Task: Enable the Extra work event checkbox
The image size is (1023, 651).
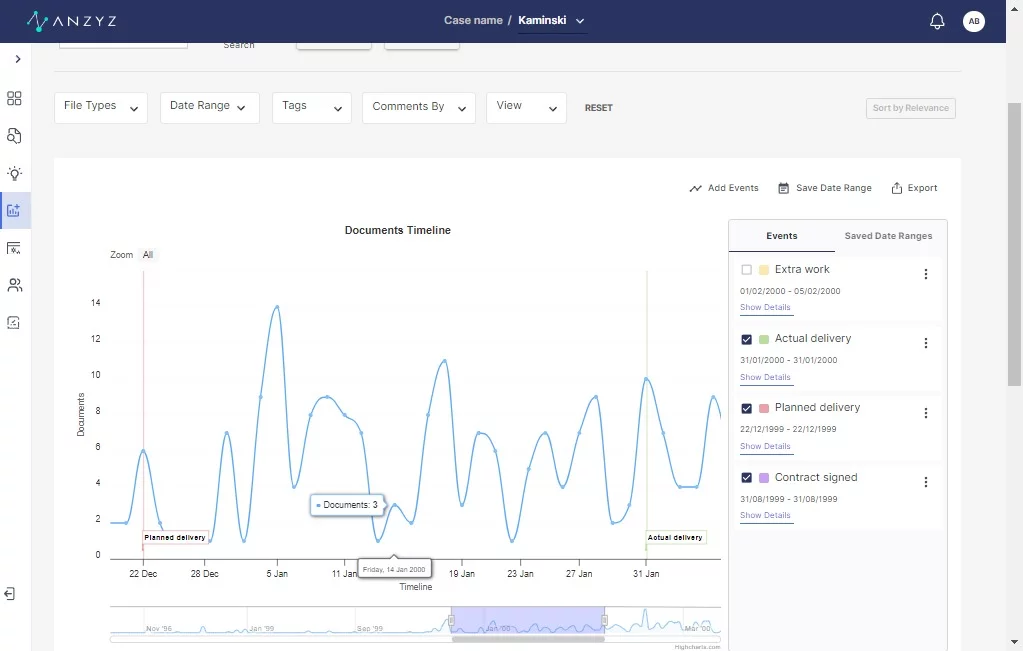Action: (x=746, y=269)
